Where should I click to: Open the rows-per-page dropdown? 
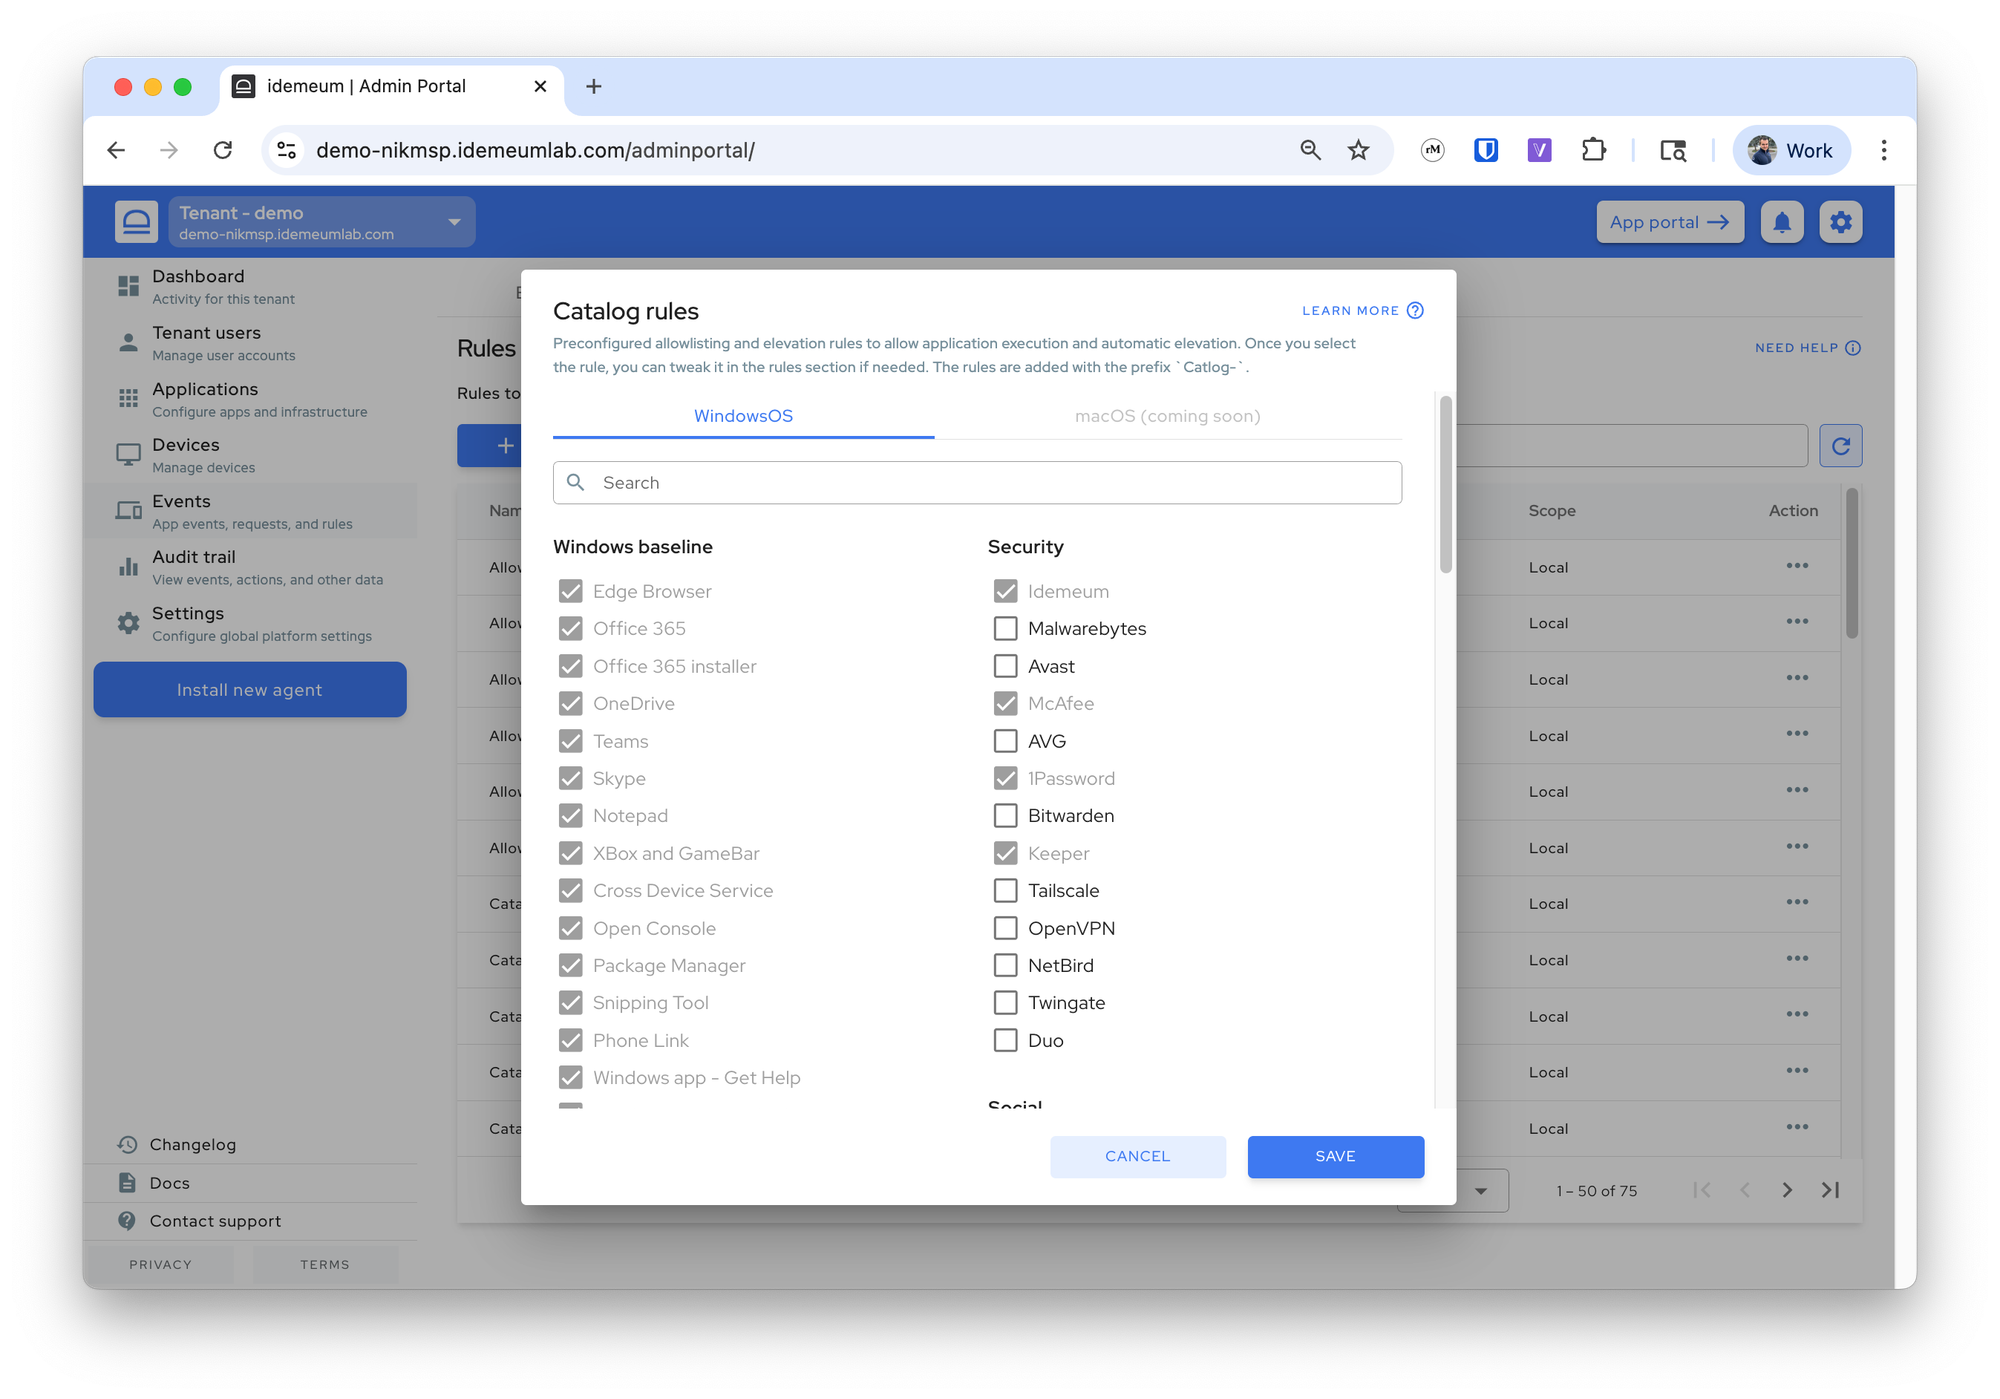point(1480,1190)
